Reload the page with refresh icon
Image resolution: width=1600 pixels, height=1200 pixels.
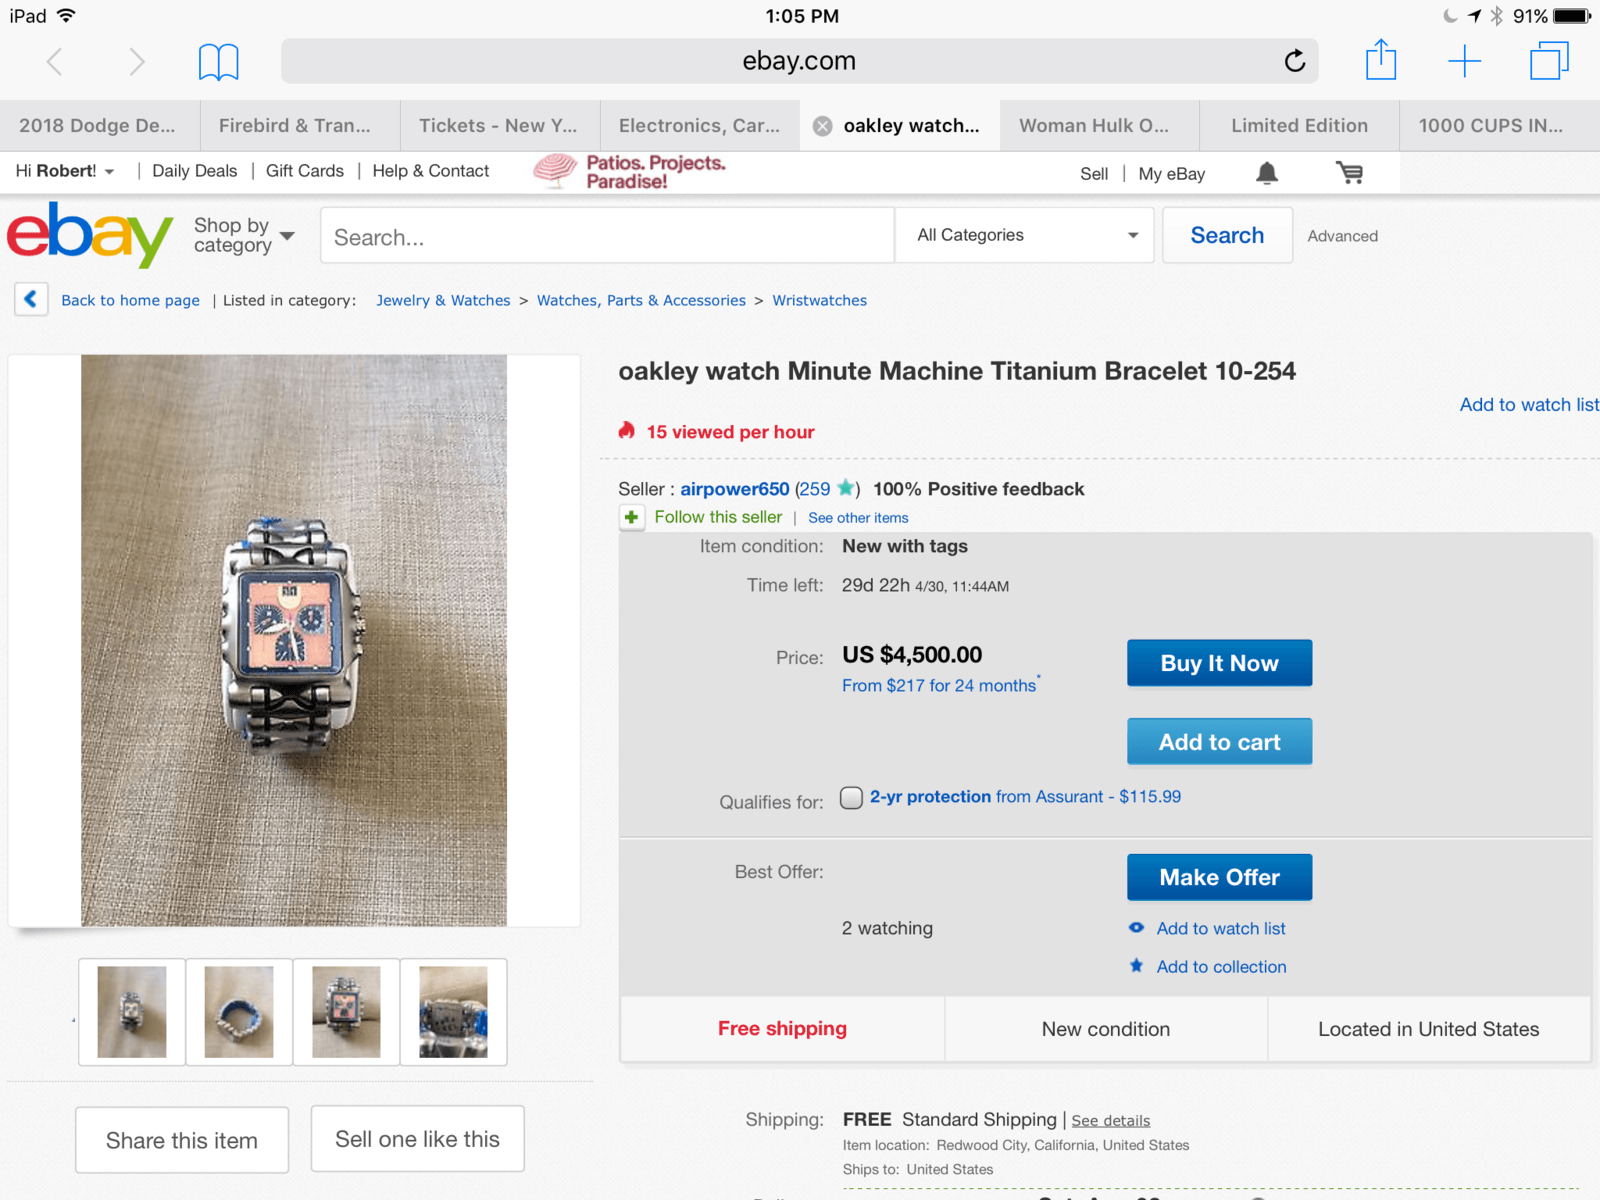coord(1294,61)
